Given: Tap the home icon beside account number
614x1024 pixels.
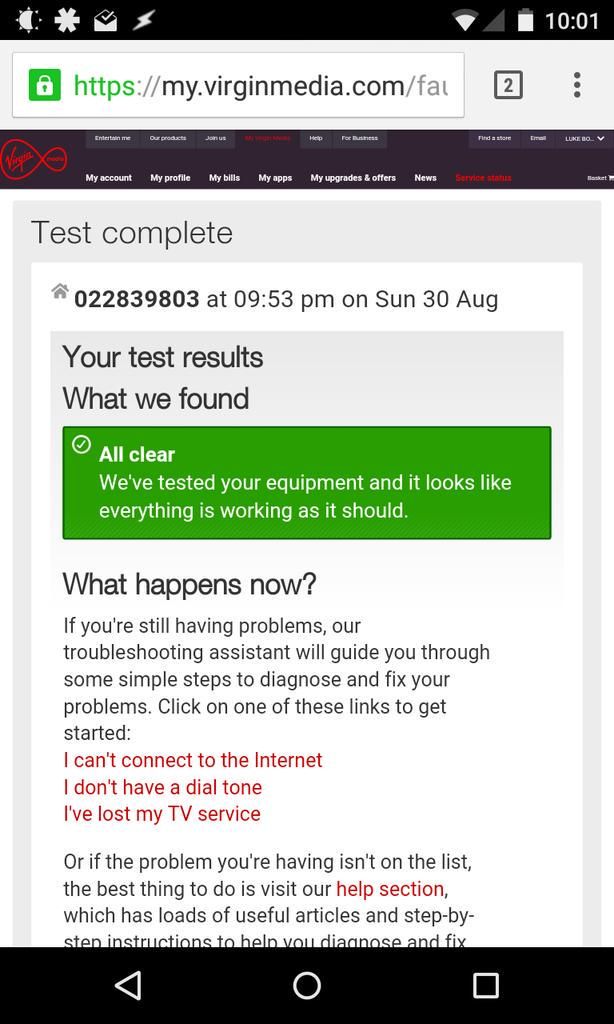Looking at the screenshot, I should point(59,291).
